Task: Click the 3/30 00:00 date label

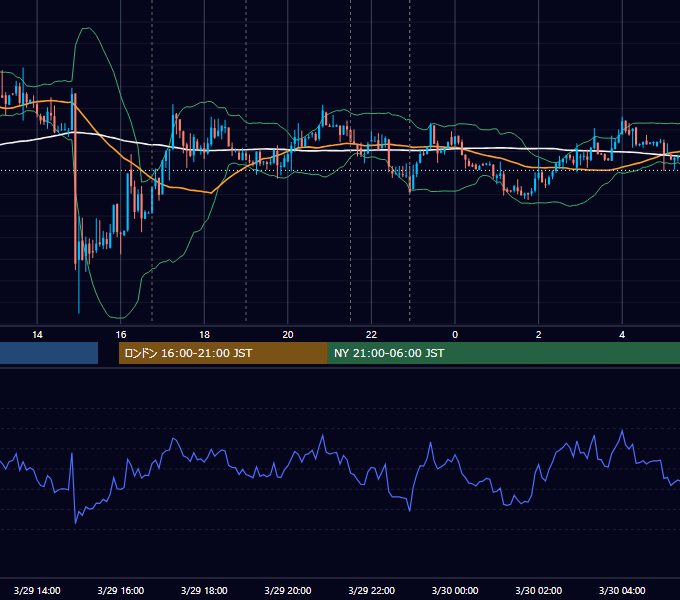Action: (455, 590)
